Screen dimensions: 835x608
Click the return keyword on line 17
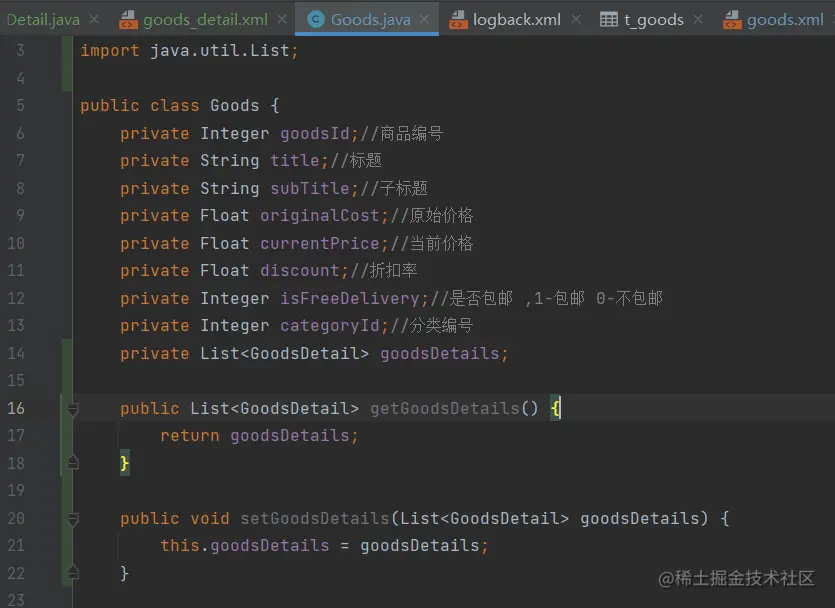pos(190,436)
